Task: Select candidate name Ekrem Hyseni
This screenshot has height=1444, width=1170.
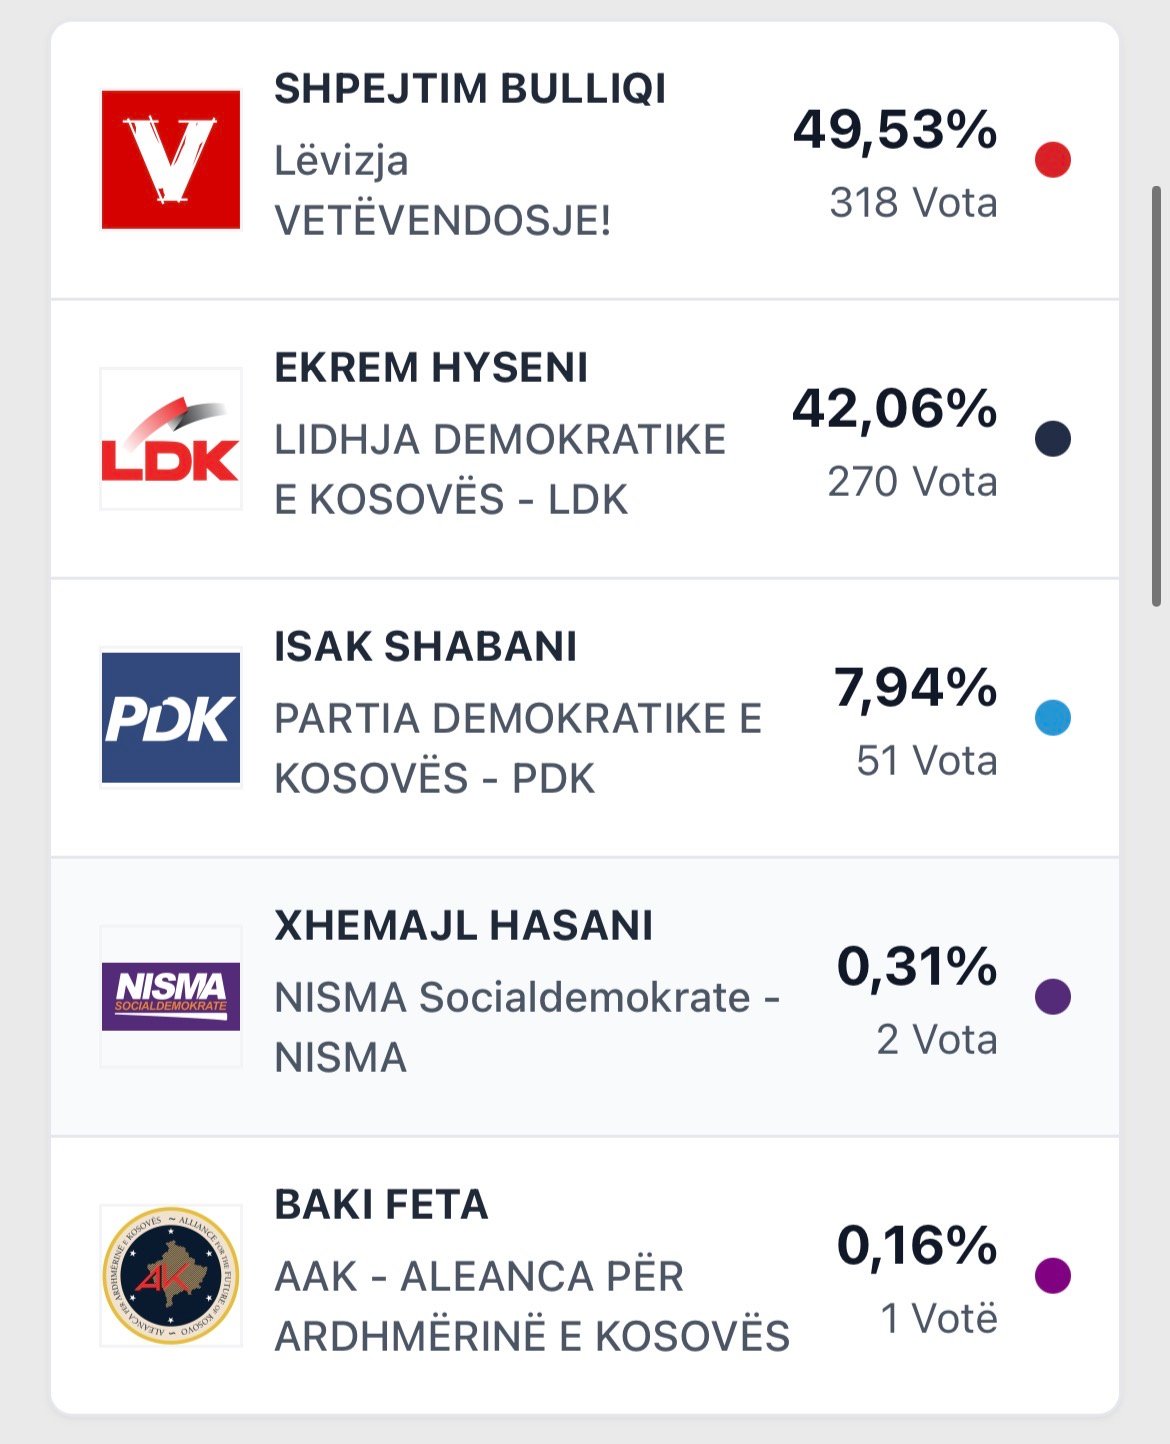Action: [431, 368]
